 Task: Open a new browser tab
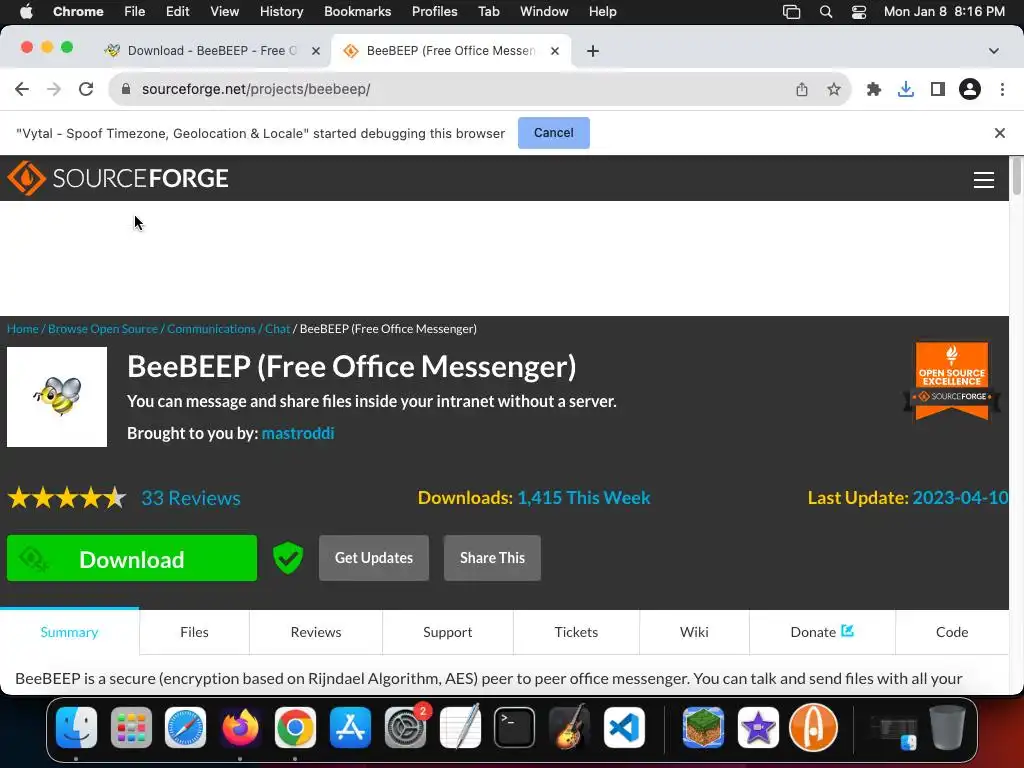click(593, 51)
